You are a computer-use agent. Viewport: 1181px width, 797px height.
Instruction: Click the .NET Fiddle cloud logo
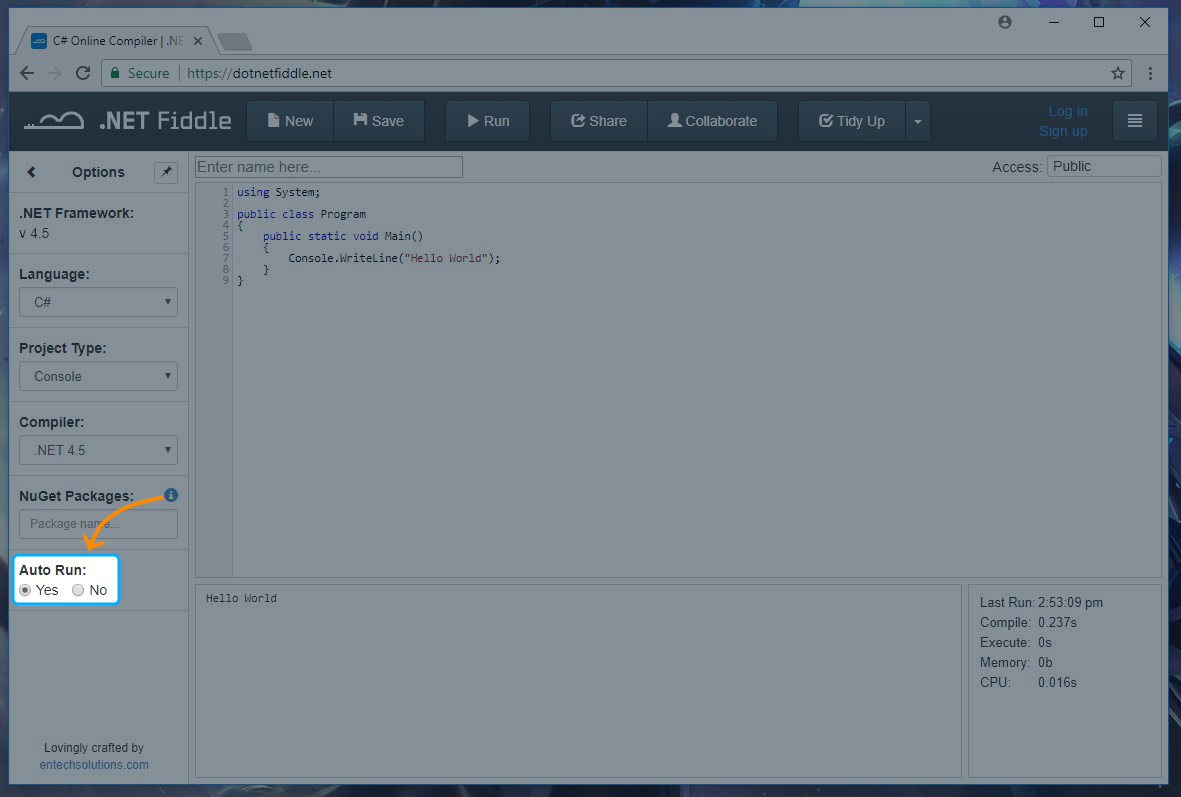pyautogui.click(x=54, y=121)
